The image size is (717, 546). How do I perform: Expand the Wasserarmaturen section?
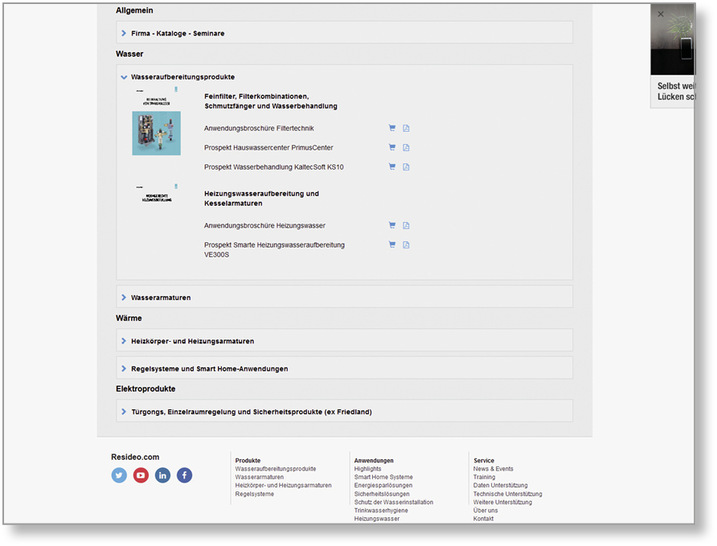pos(160,297)
